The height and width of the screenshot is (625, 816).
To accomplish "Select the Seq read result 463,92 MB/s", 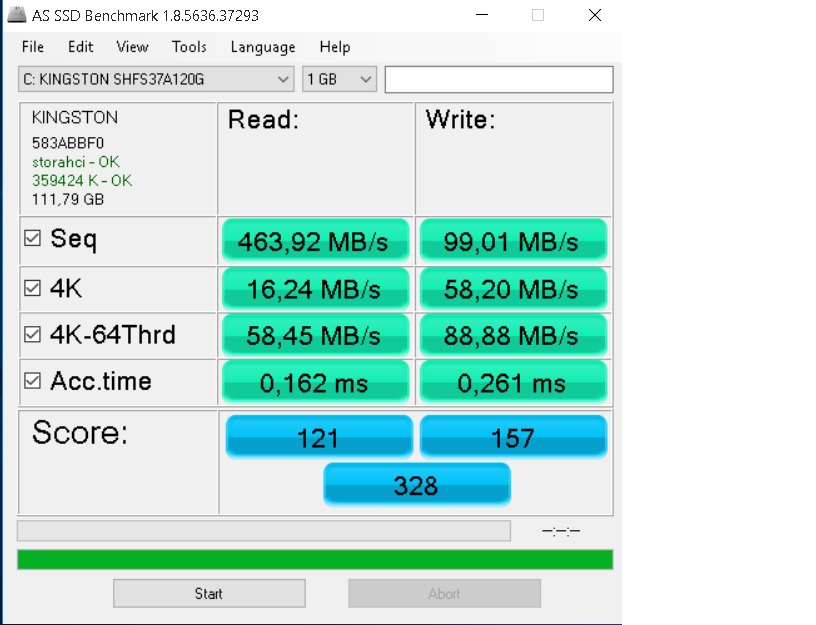I will coord(315,240).
